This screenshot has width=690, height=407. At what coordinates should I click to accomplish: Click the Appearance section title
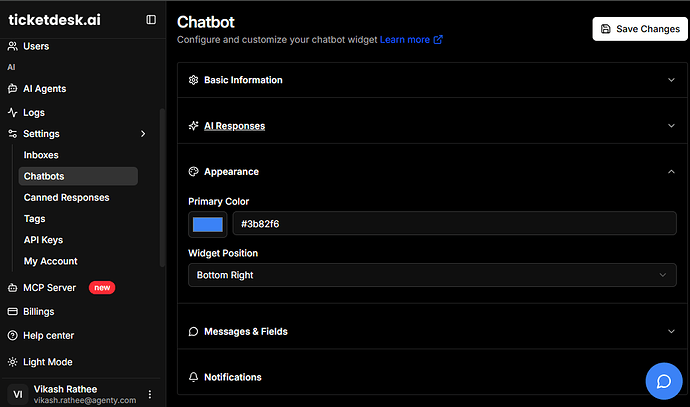(x=231, y=172)
